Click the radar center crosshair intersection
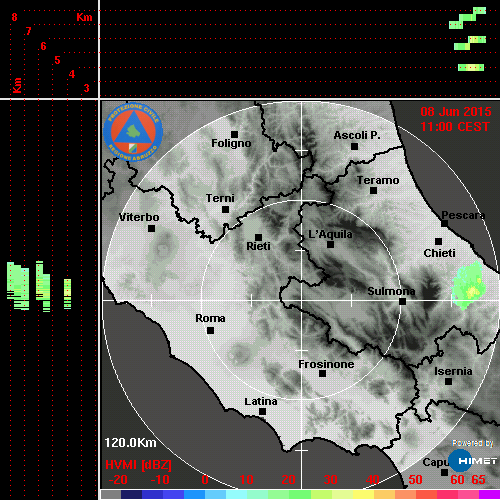 point(302,300)
